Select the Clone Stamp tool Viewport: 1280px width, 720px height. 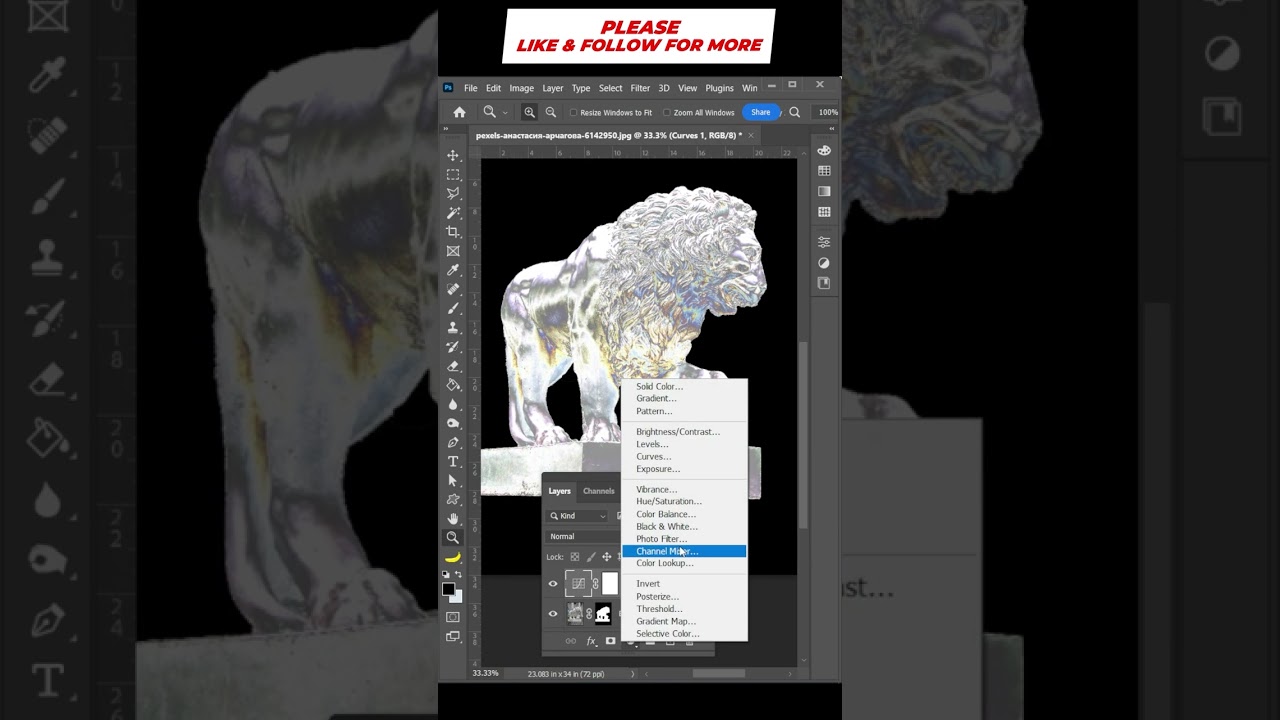pos(453,327)
